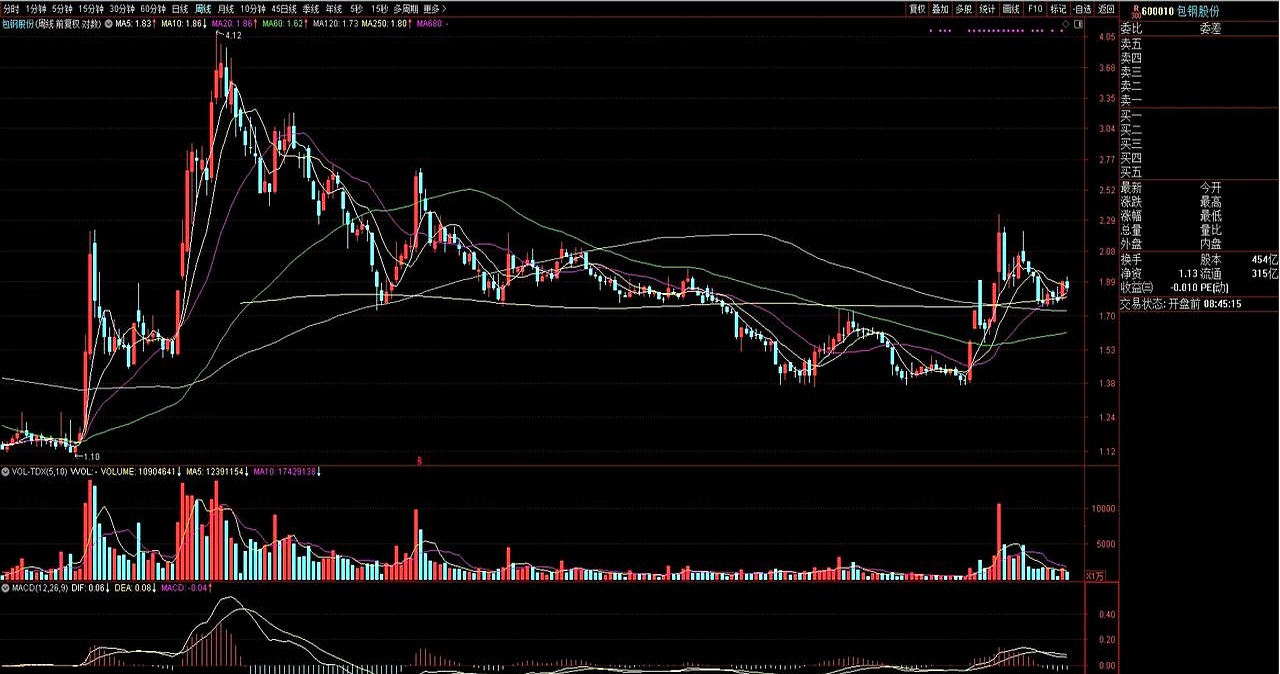This screenshot has width=1280, height=674.
Task: Click the MA120: 1.73 label
Action: coord(335,22)
